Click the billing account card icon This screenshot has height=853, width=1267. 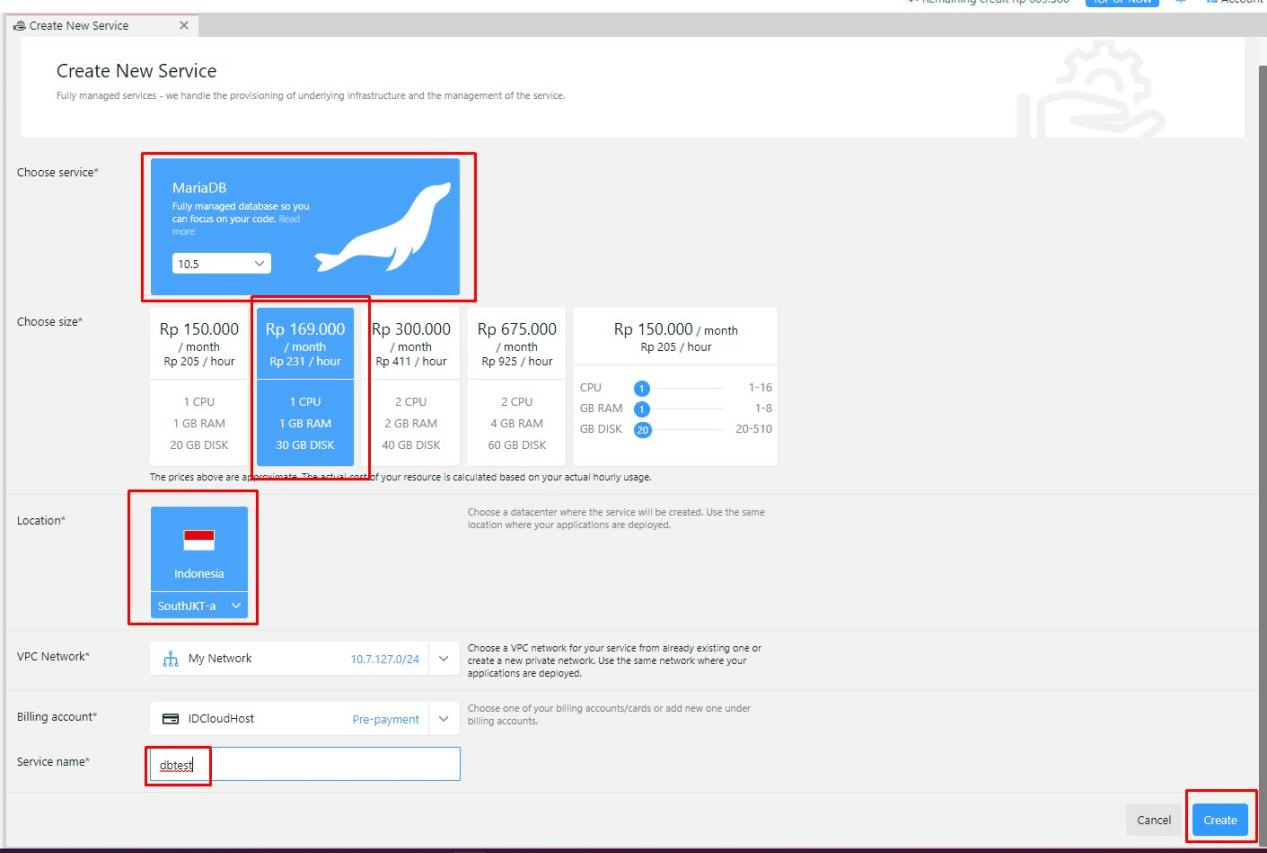tap(170, 718)
